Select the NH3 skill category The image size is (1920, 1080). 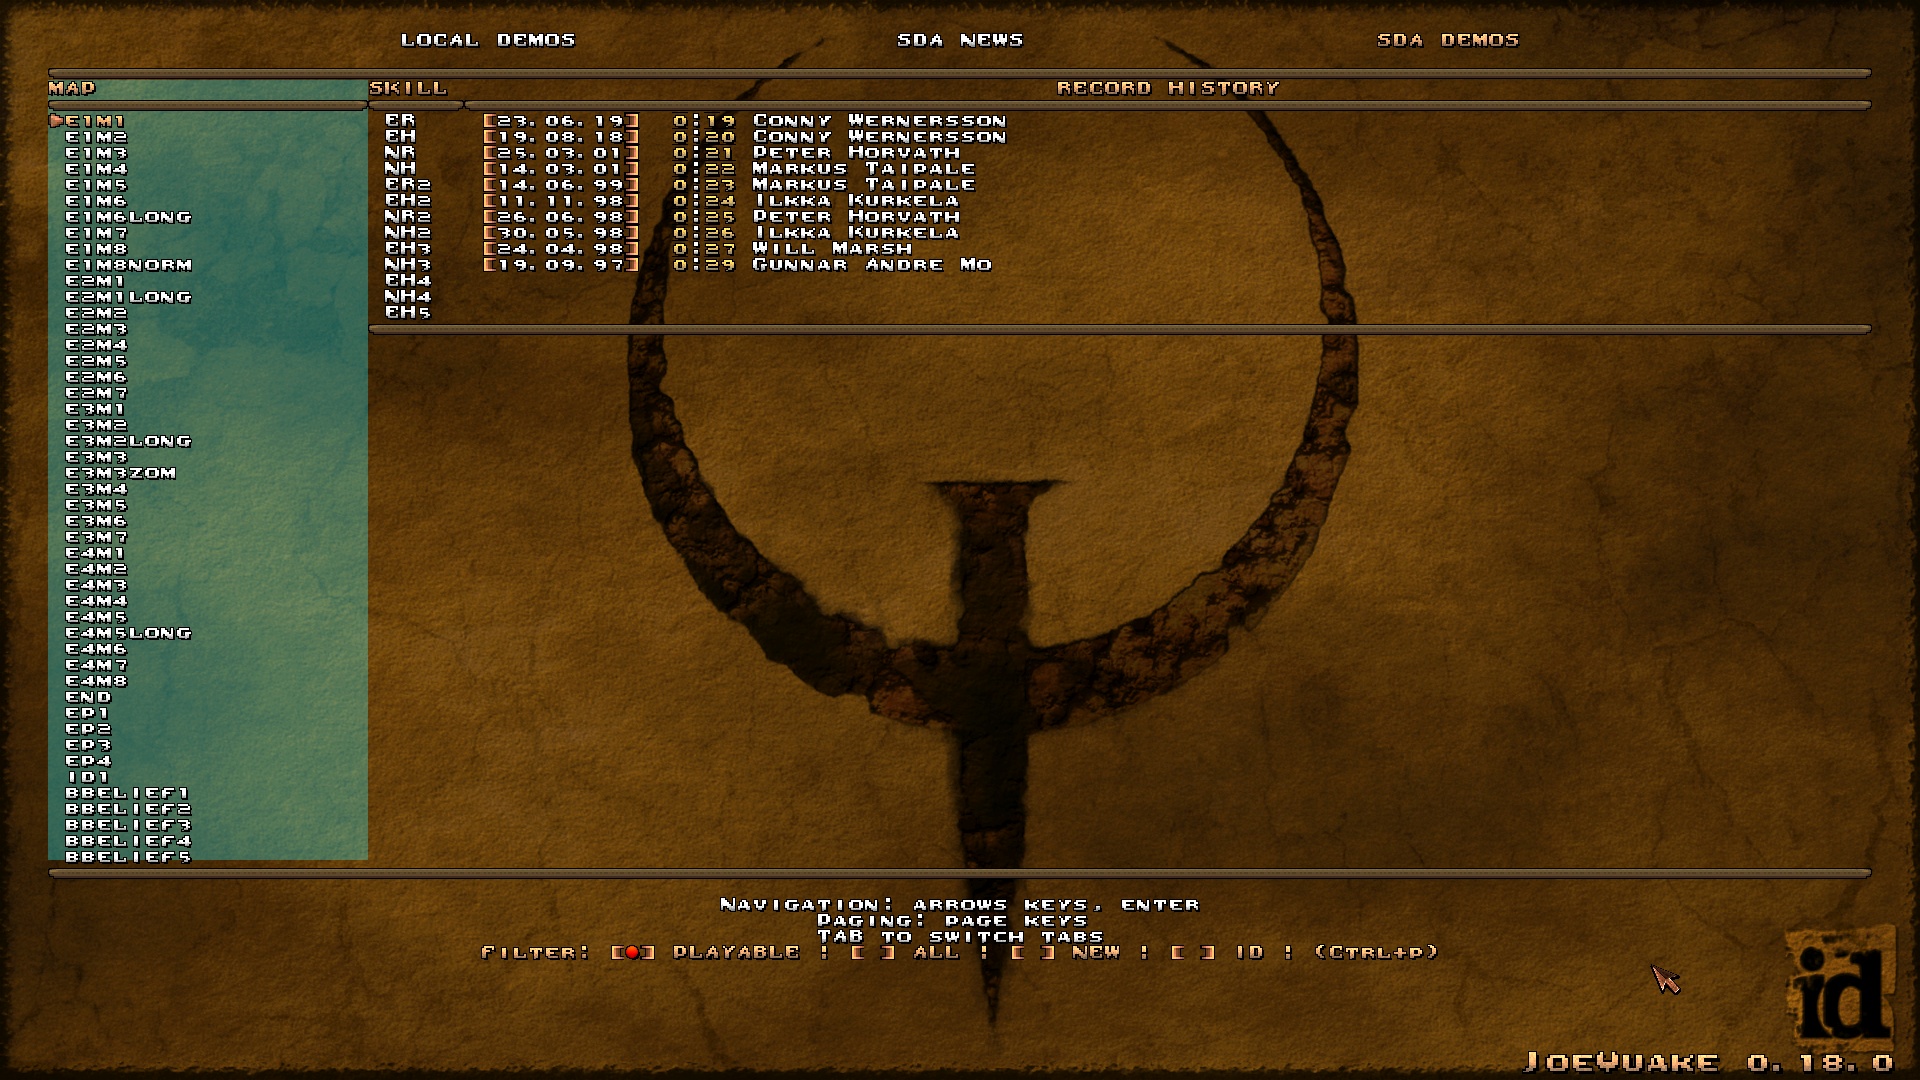(408, 264)
